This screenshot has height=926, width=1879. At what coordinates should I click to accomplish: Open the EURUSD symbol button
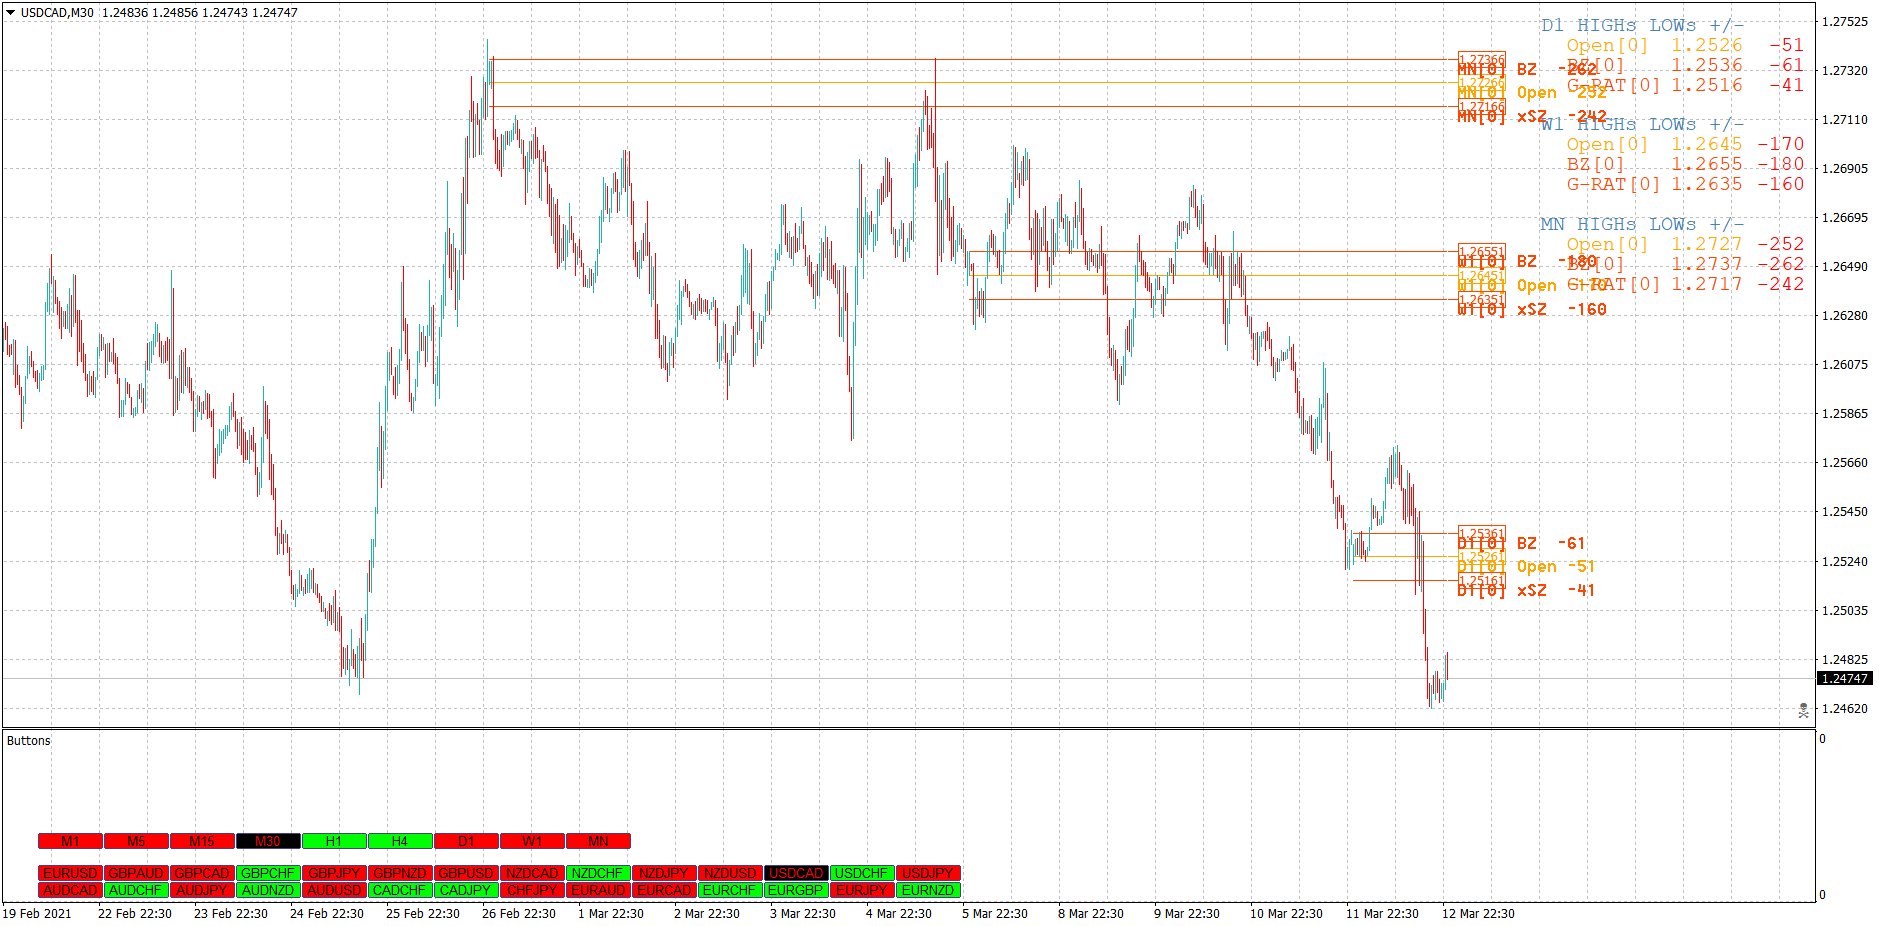[70, 872]
